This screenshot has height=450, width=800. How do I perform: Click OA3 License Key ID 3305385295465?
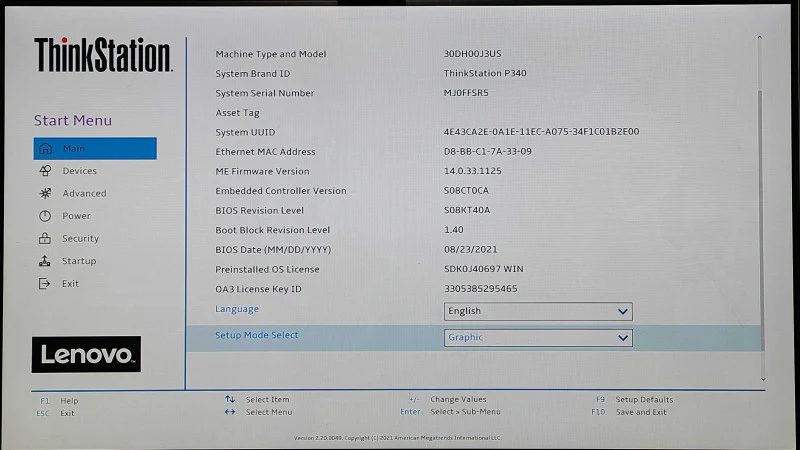[481, 289]
